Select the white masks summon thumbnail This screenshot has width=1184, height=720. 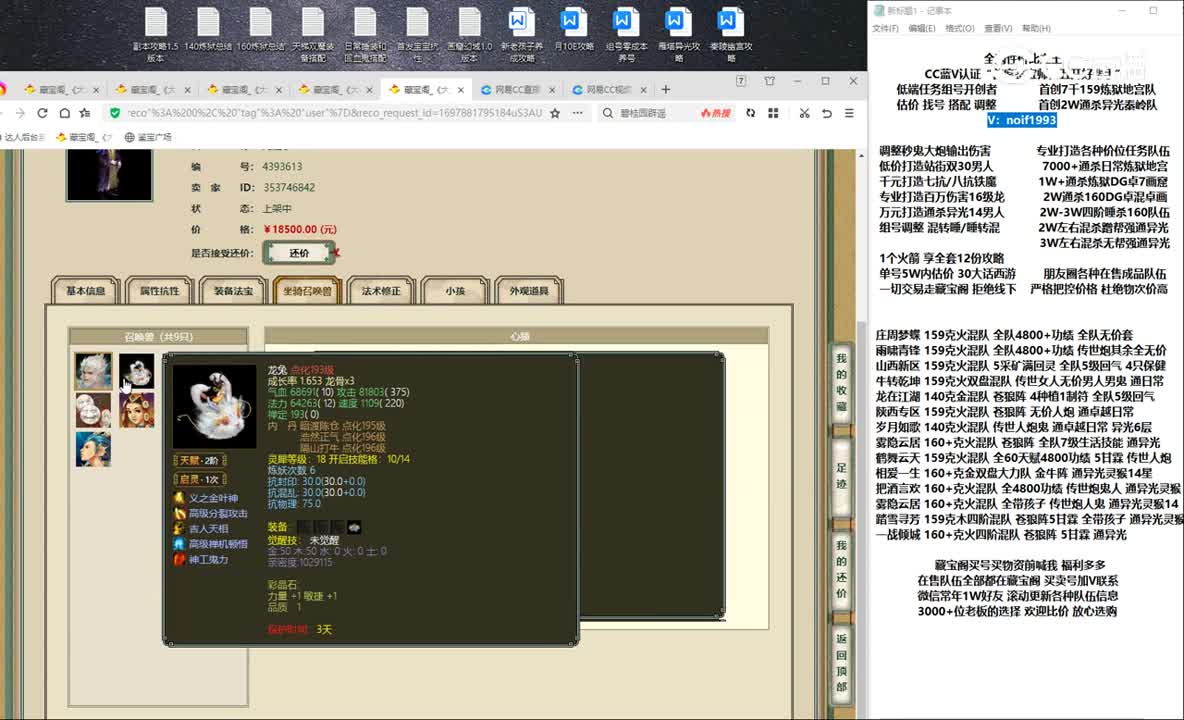[94, 410]
